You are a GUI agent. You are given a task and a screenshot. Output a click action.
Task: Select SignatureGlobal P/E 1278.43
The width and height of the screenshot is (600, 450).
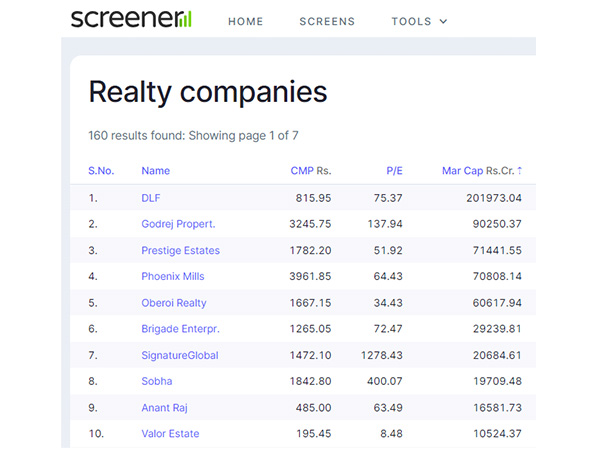[382, 355]
